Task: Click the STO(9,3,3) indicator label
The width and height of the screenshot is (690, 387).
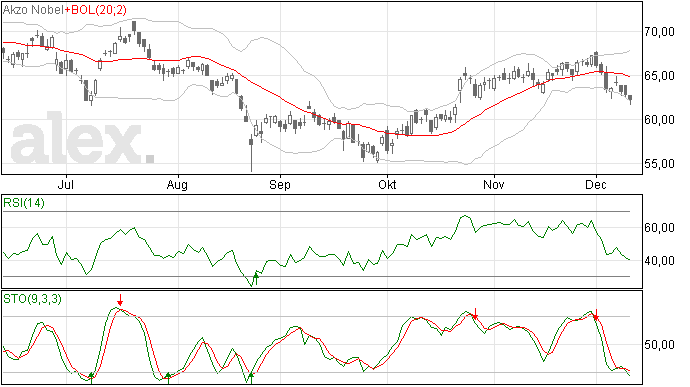Action: [32, 299]
